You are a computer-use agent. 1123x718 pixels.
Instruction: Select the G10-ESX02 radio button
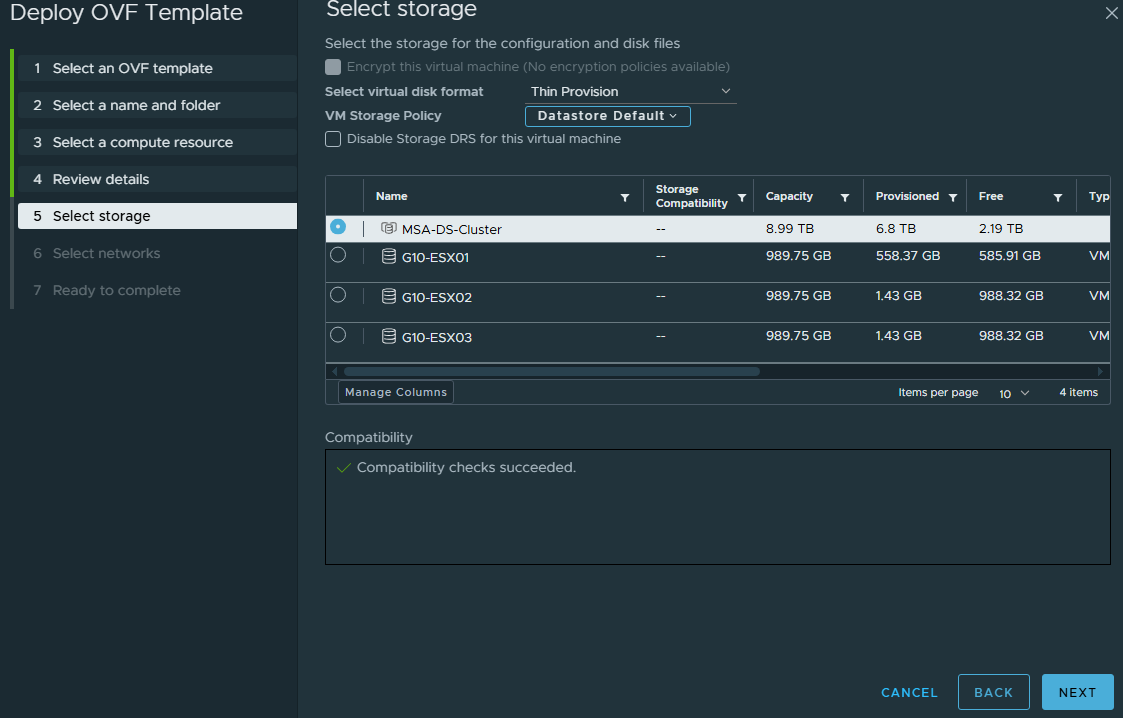(338, 295)
